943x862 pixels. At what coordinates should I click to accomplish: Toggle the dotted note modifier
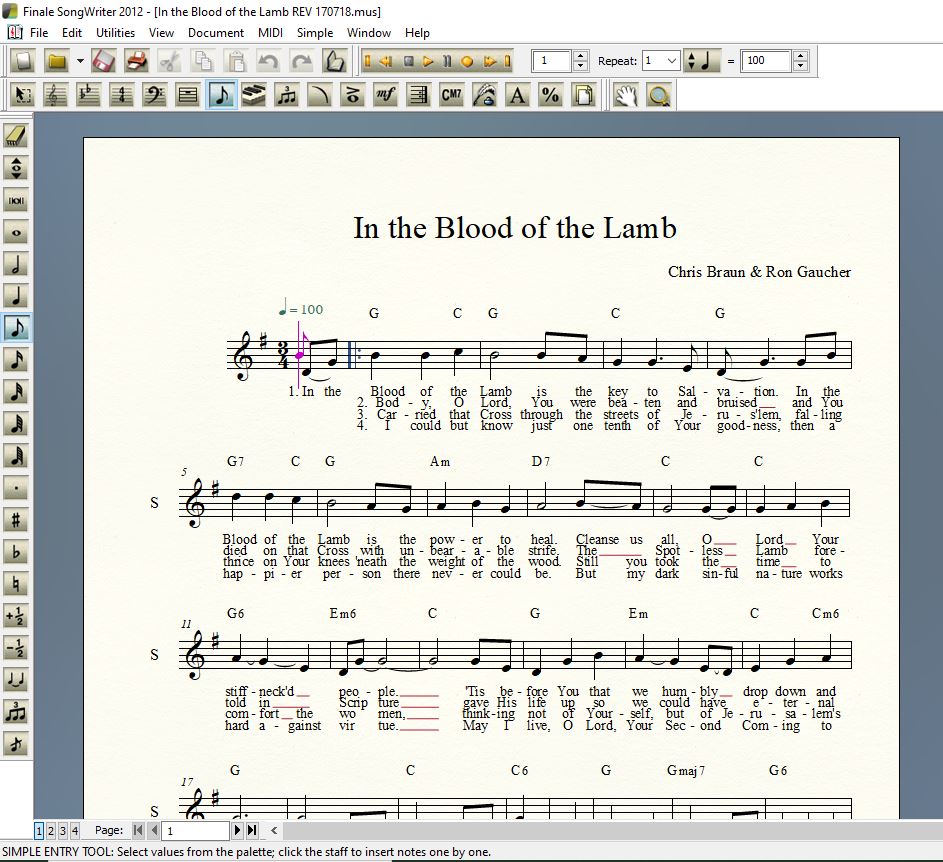tap(16, 488)
